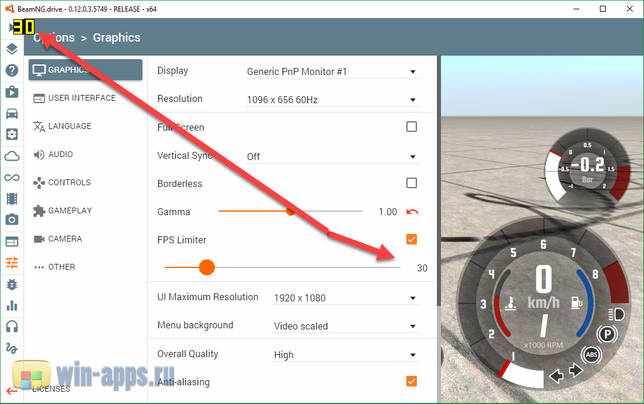Reset Gamma with the red undo arrow
644x404 pixels.
tap(412, 212)
